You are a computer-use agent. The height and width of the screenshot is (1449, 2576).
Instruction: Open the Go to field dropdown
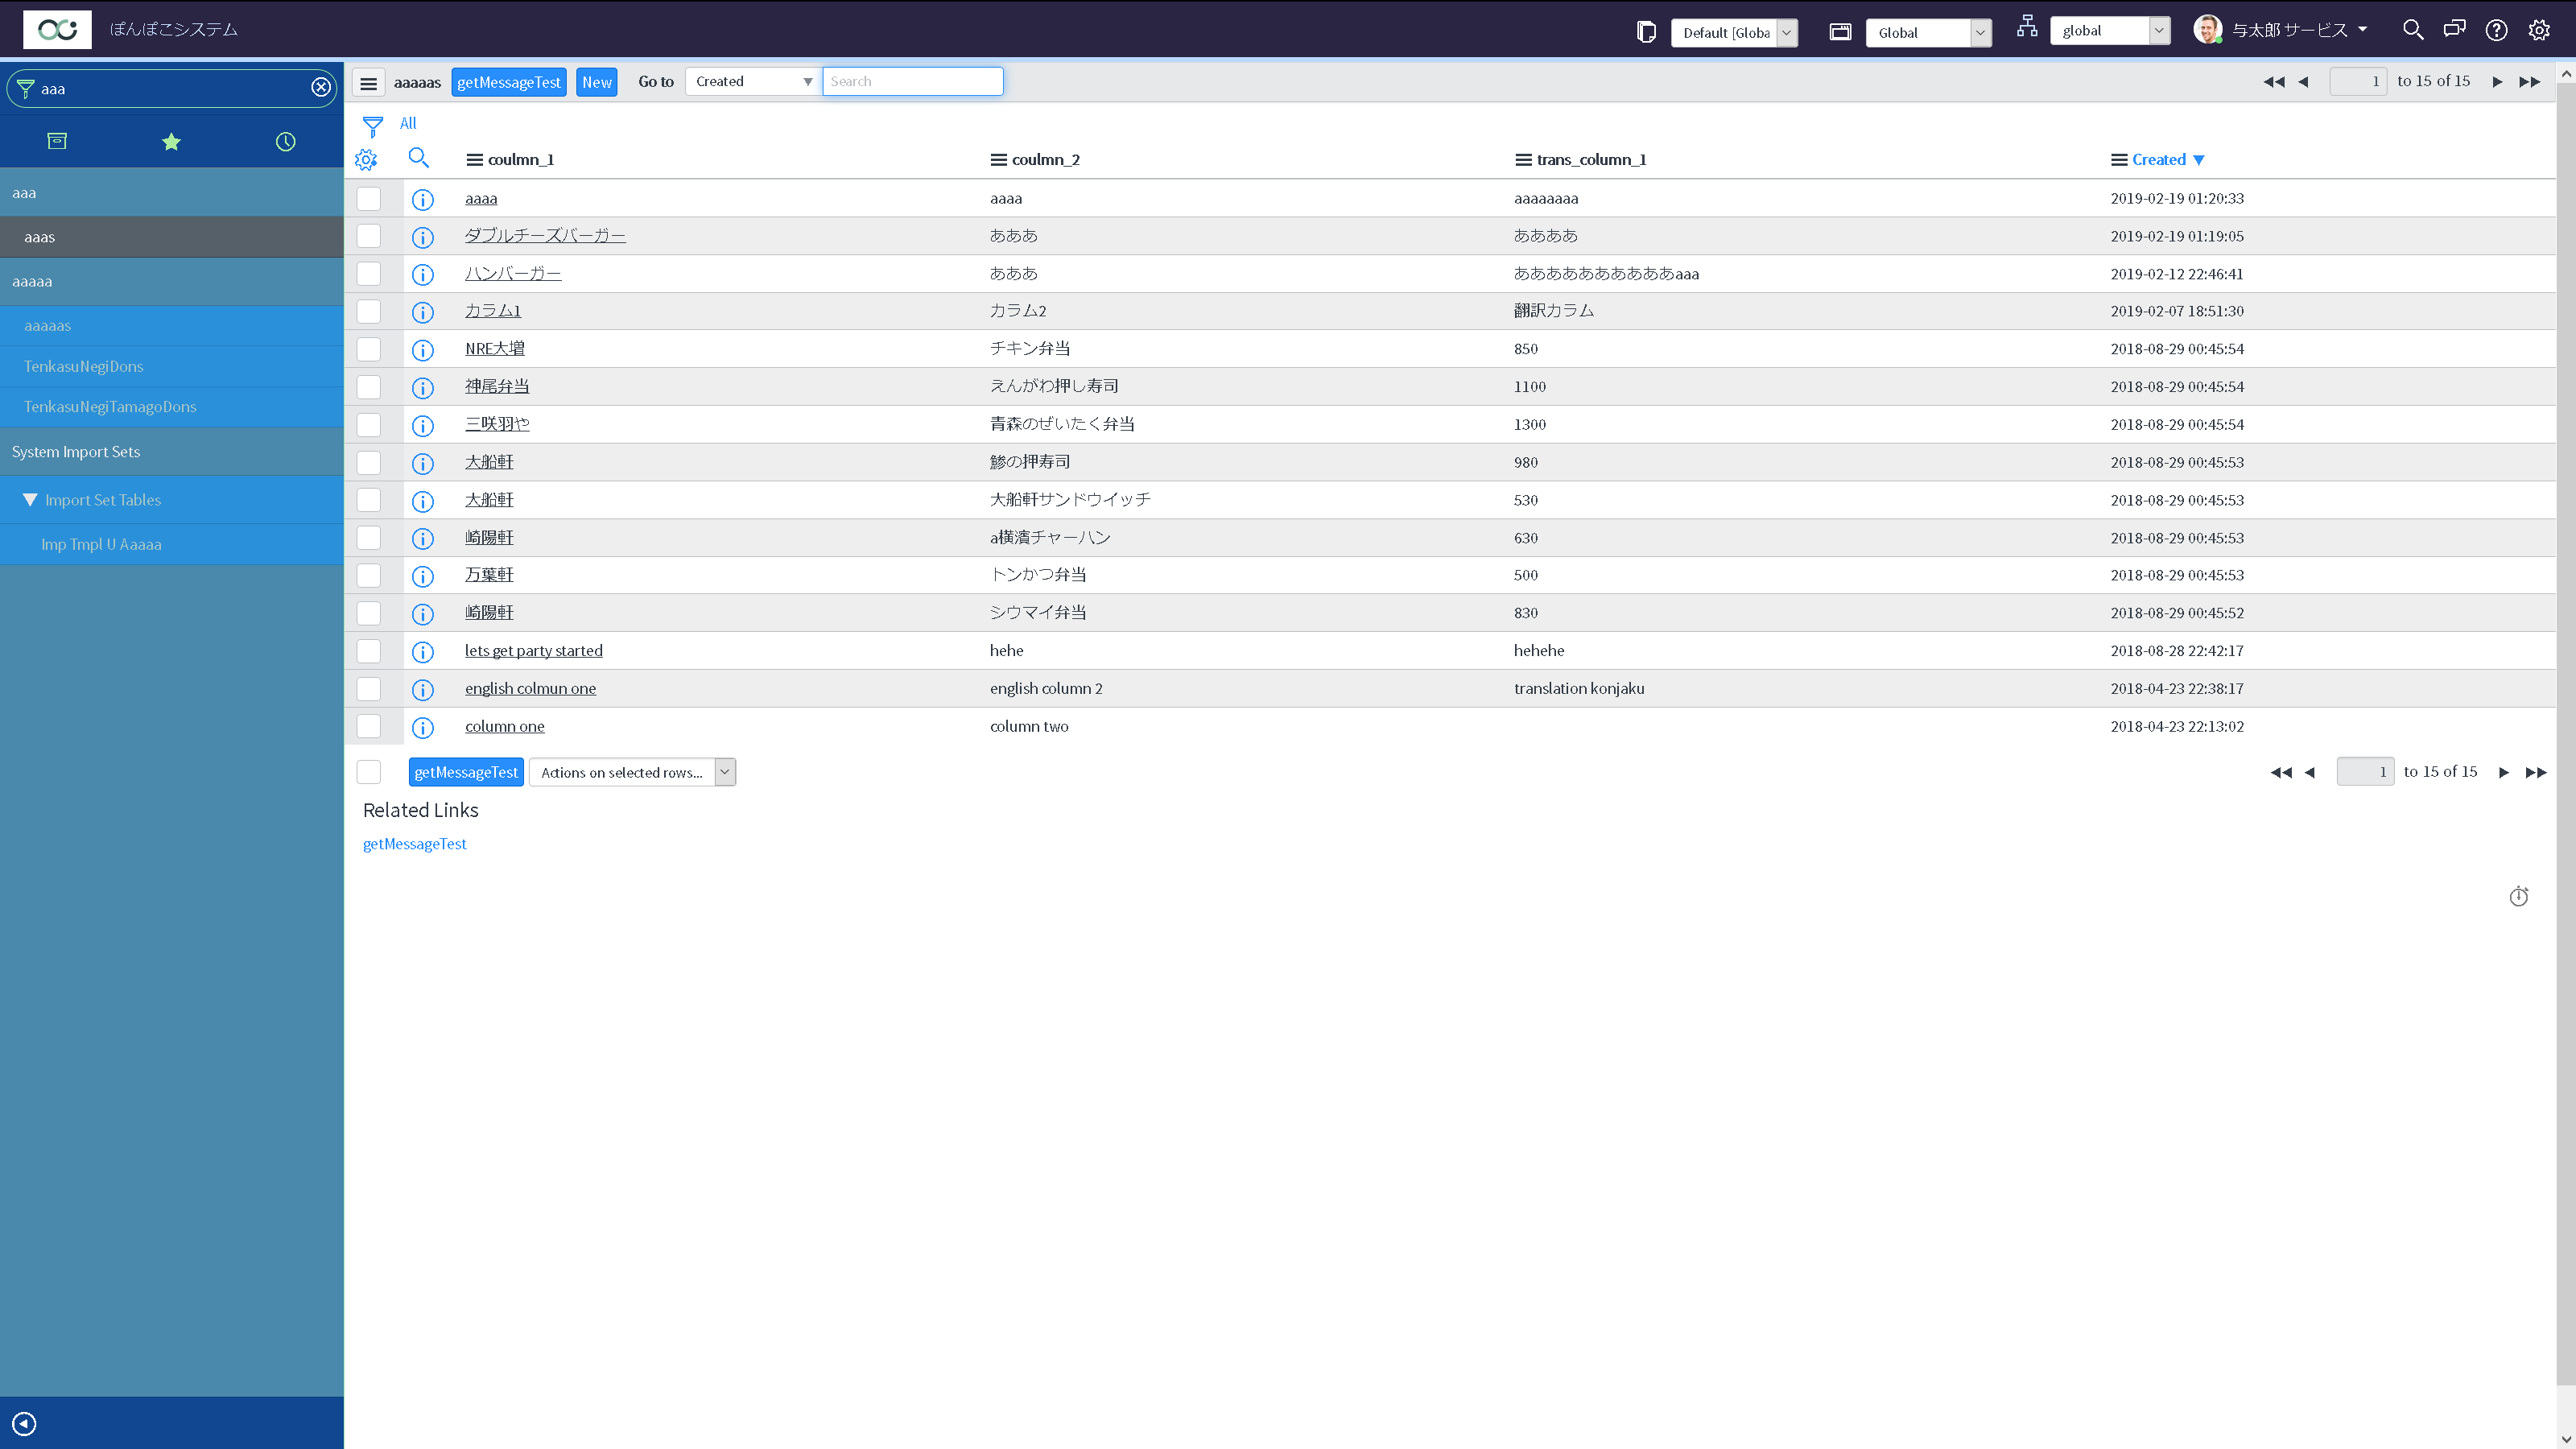coord(753,82)
